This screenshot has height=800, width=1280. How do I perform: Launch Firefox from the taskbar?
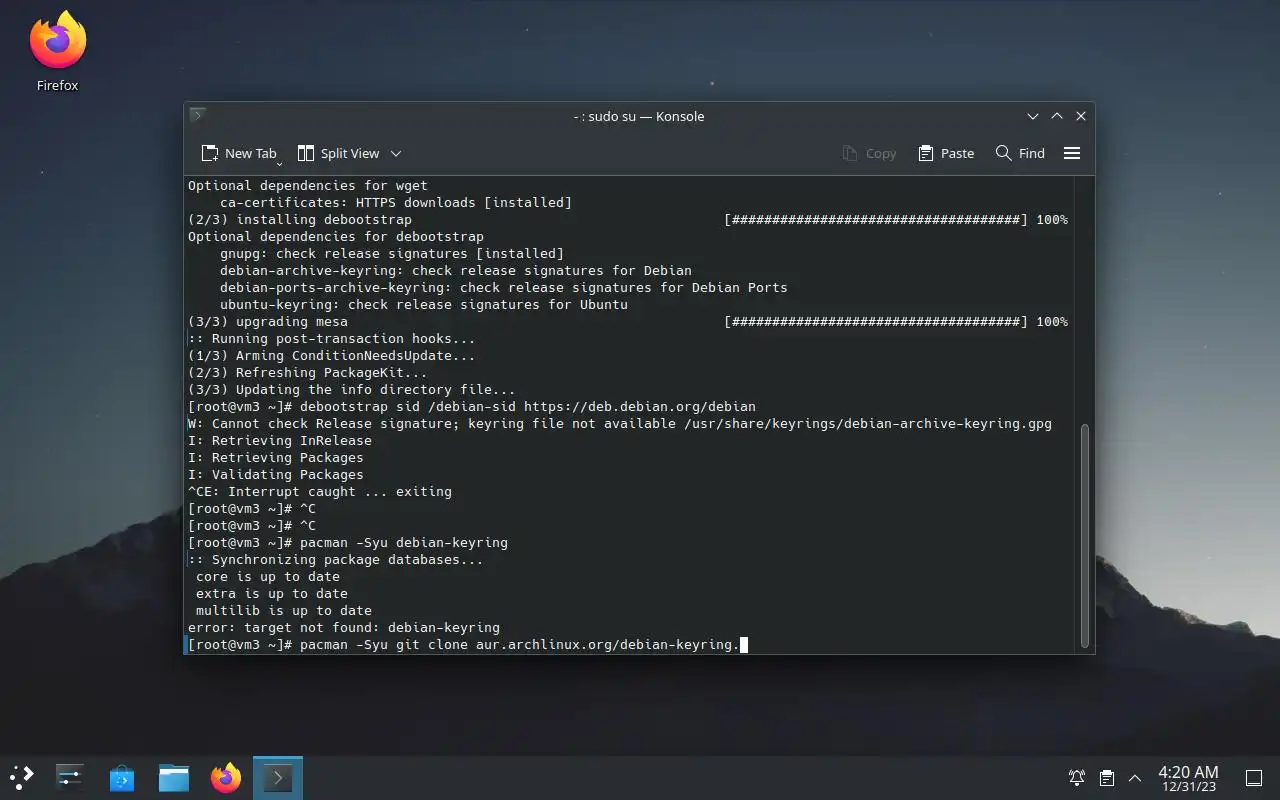(x=226, y=777)
